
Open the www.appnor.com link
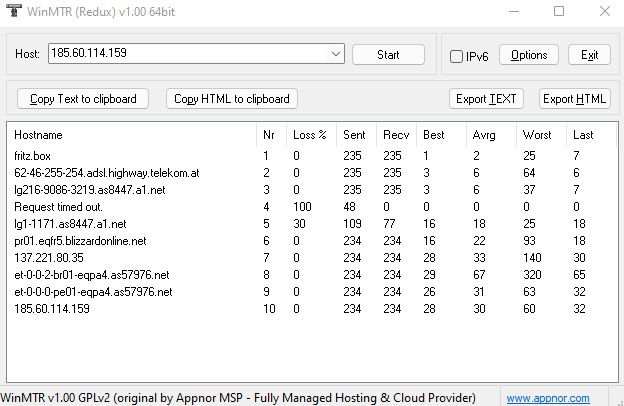pos(548,398)
